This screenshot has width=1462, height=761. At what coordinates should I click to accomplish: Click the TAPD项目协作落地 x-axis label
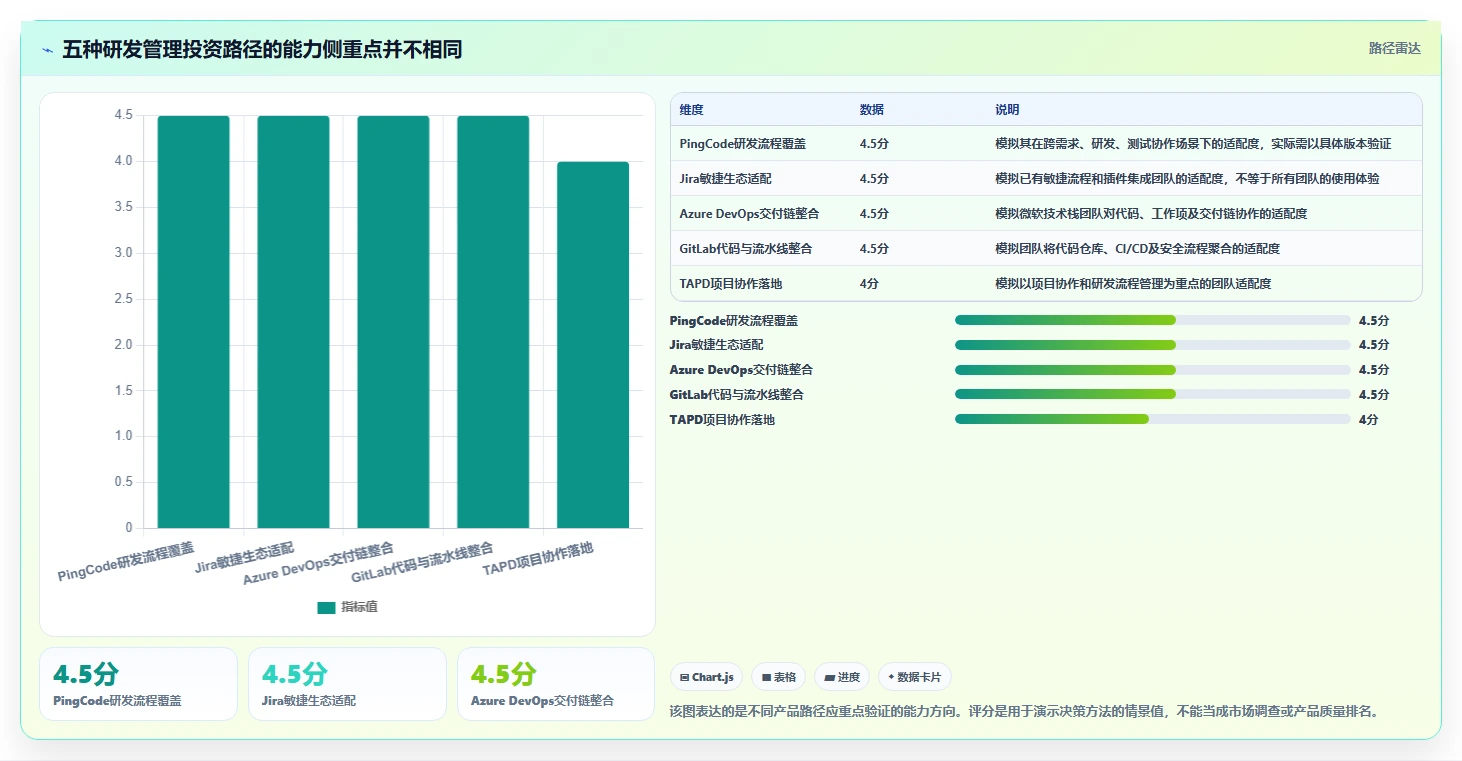click(538, 558)
